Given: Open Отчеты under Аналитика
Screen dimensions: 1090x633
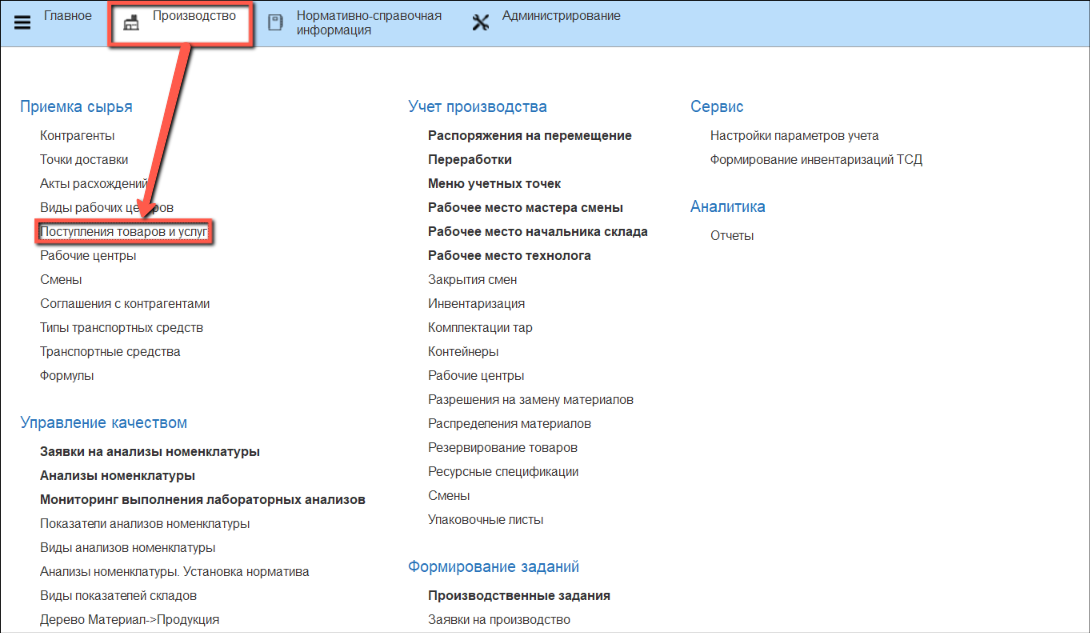Looking at the screenshot, I should (x=731, y=236).
